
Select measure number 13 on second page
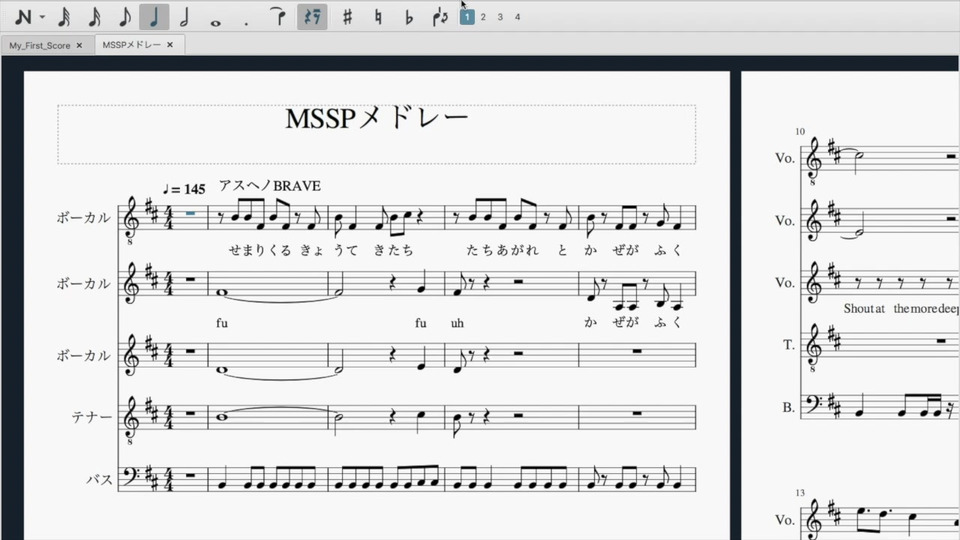(800, 493)
